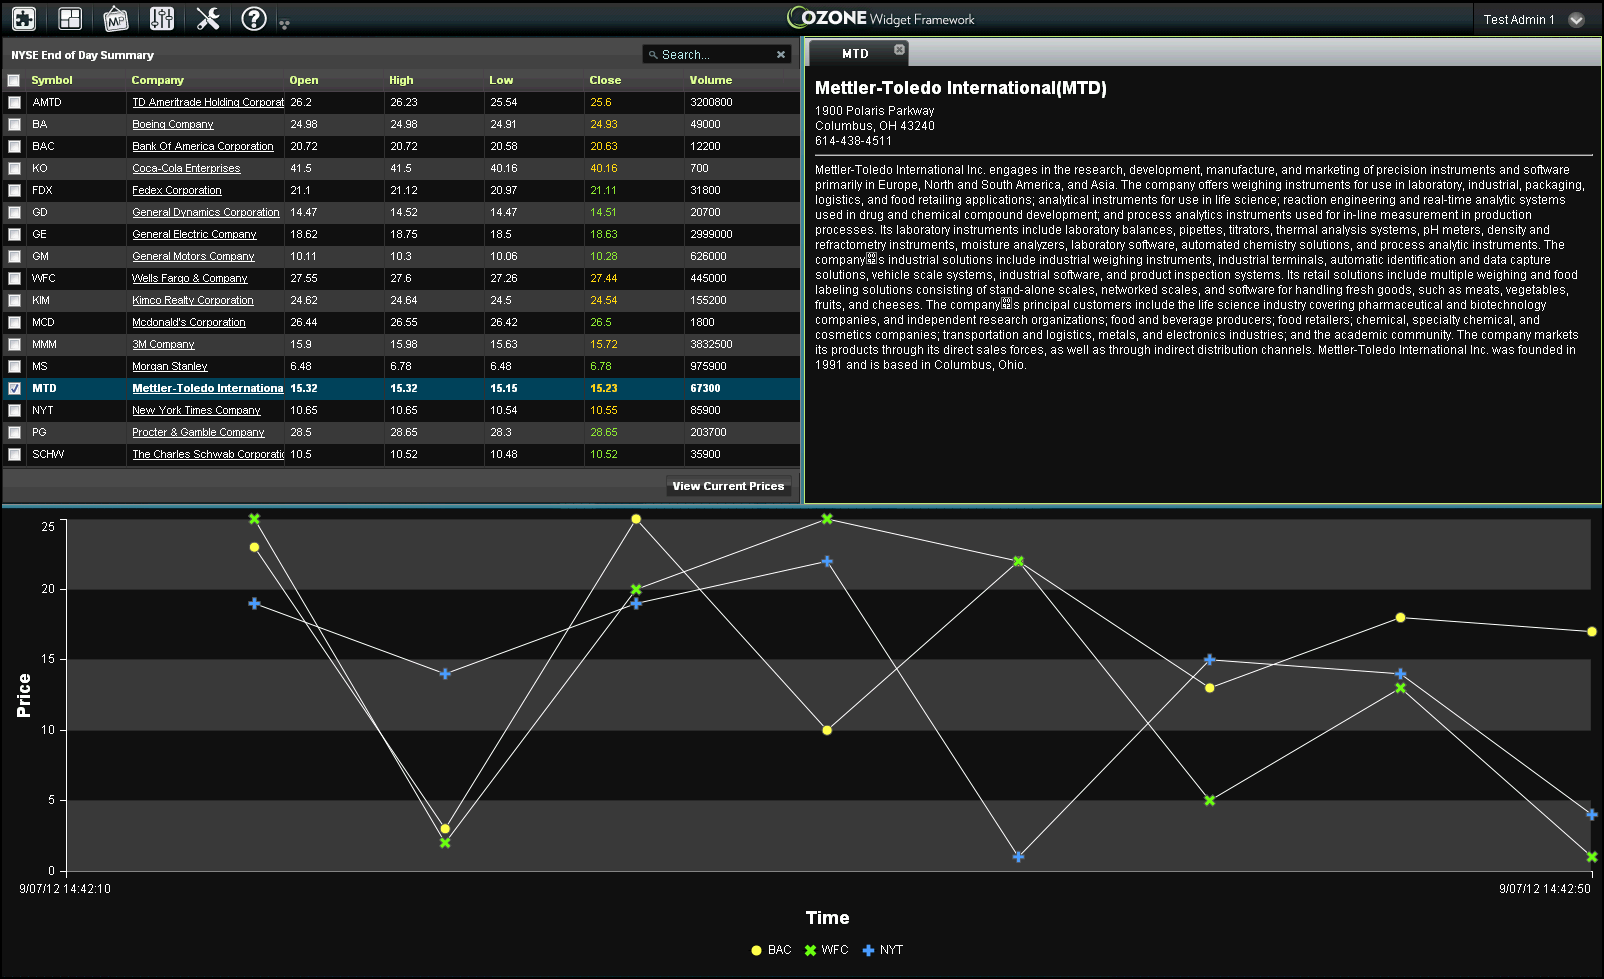Toggle the WFC series in chart legend
Viewport: 1604px width, 979px height.
tap(827, 950)
